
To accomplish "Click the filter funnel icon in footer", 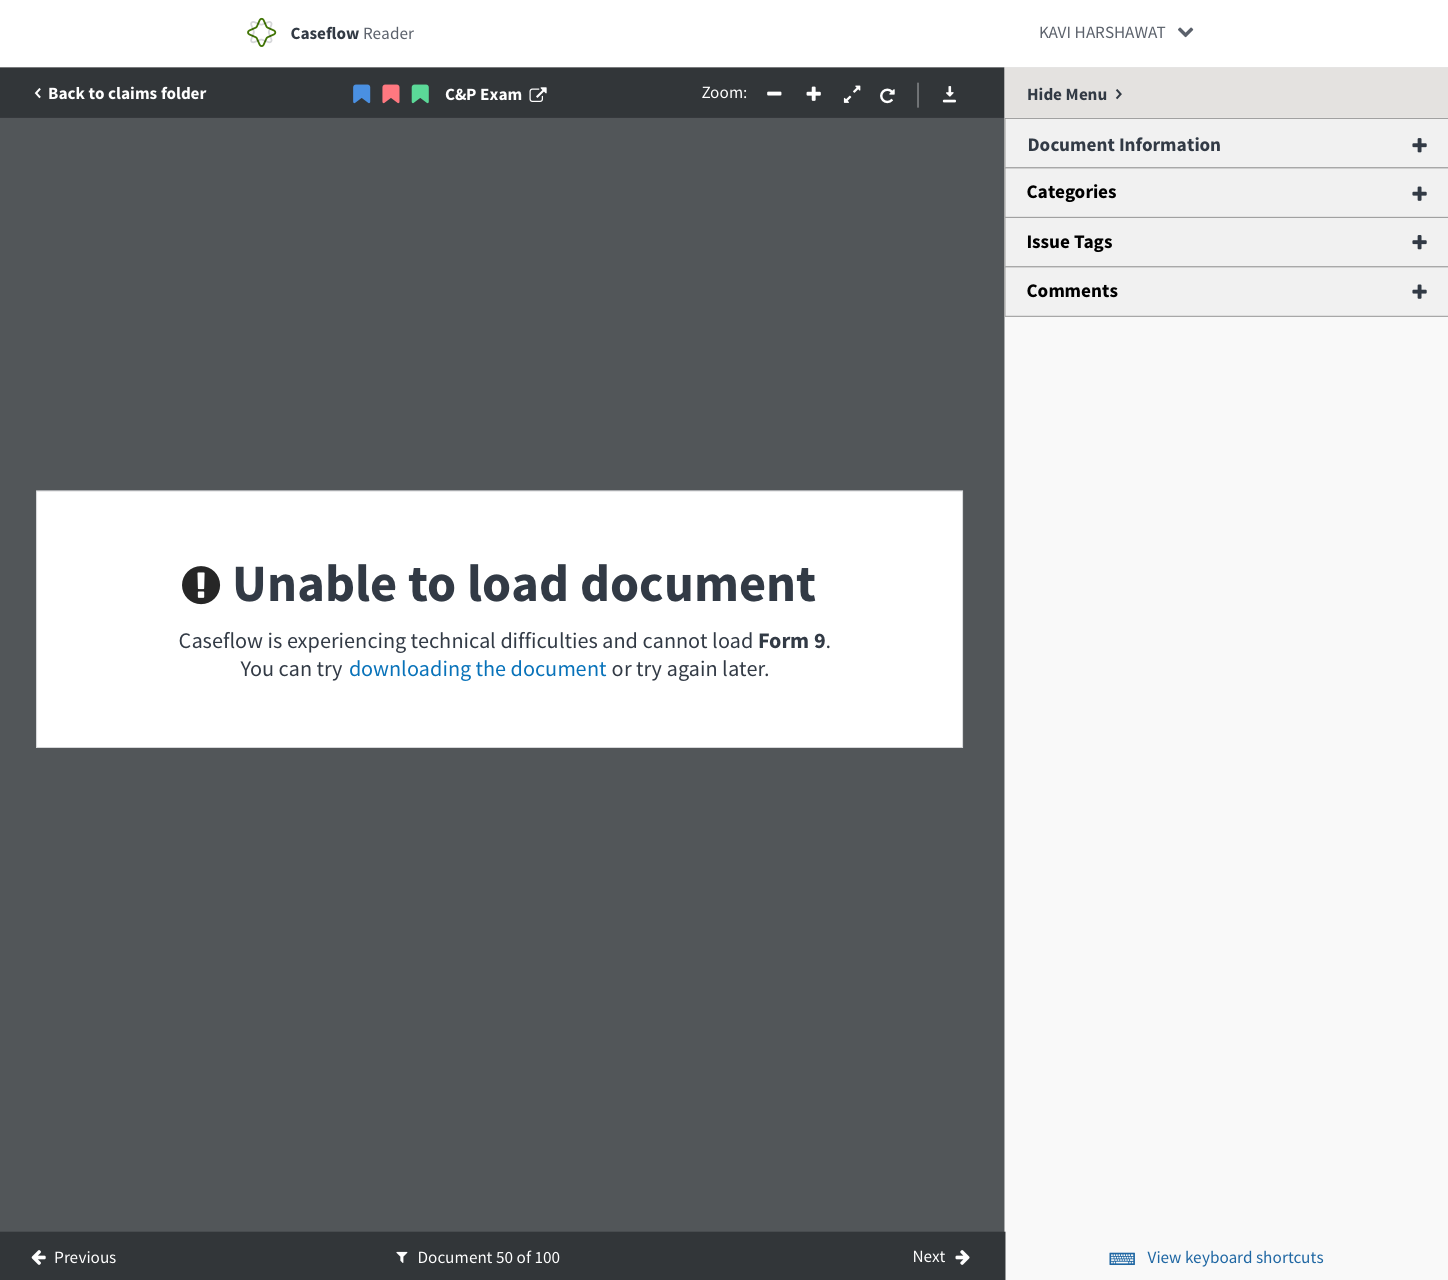I will pos(402,1257).
